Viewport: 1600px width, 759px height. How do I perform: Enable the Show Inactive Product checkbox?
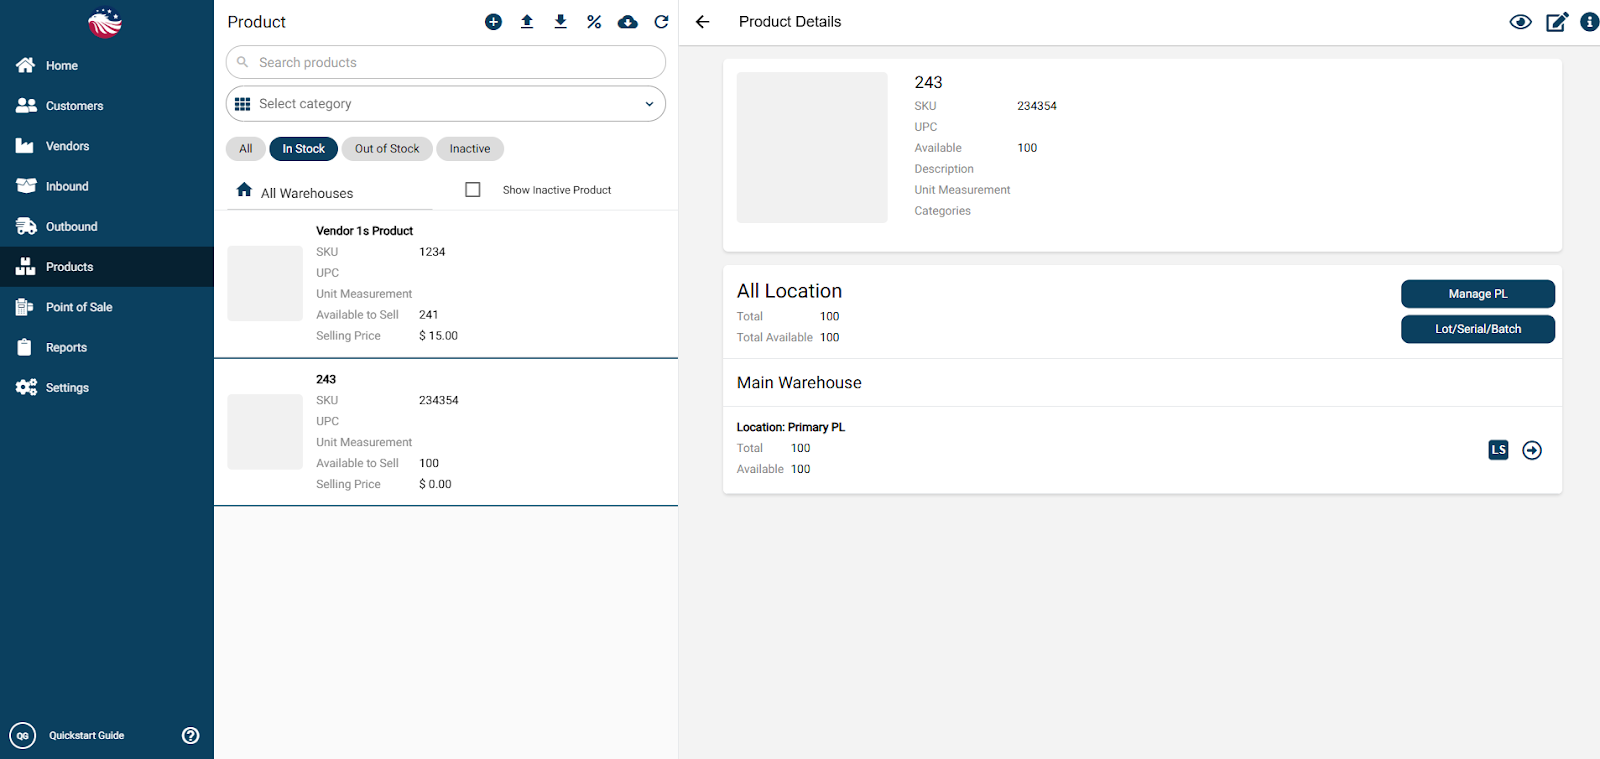473,190
